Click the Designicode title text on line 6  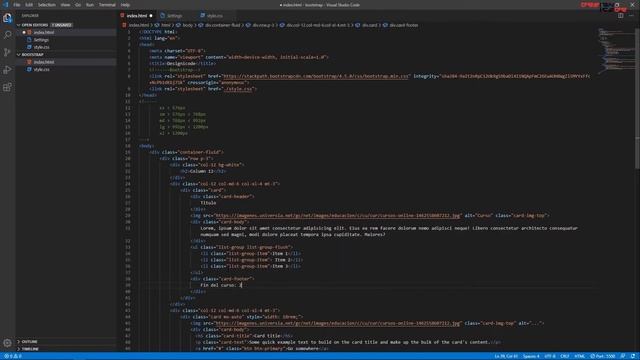(x=182, y=64)
